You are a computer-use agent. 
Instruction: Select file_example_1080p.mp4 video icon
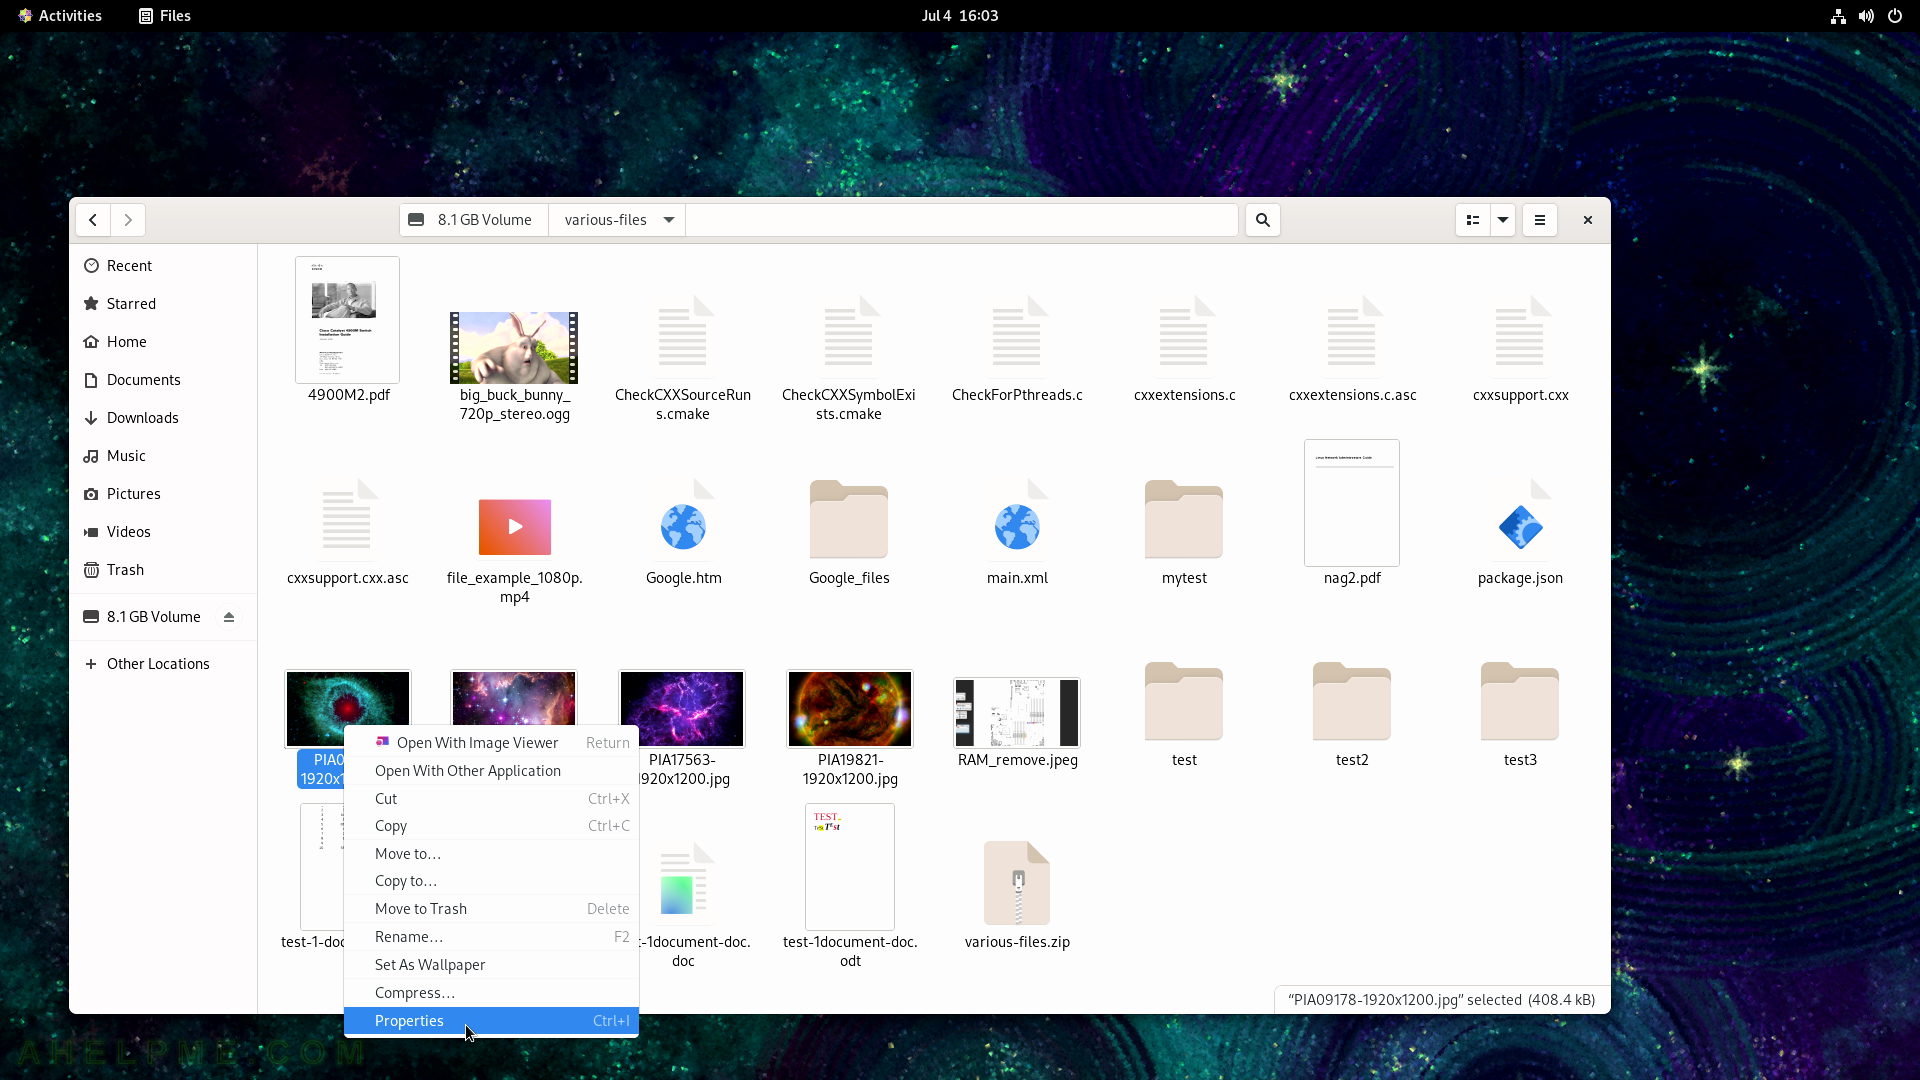[x=514, y=527]
